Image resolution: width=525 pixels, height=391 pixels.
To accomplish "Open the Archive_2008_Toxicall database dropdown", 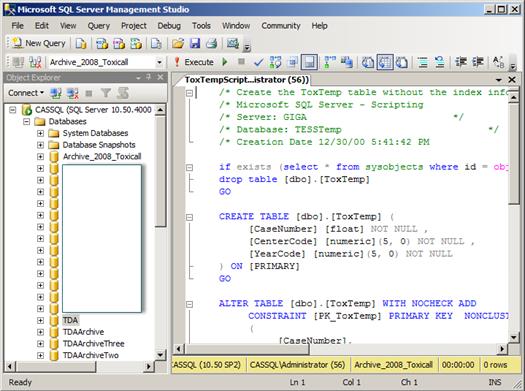I will [x=159, y=62].
